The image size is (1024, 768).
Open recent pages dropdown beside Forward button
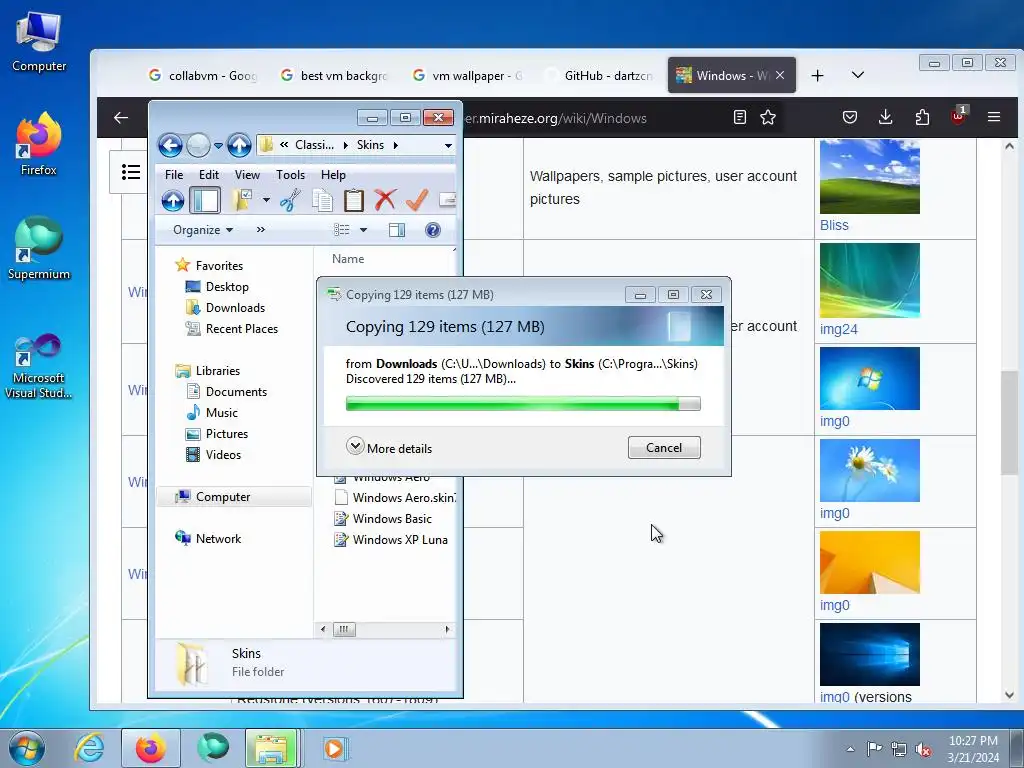click(x=218, y=145)
